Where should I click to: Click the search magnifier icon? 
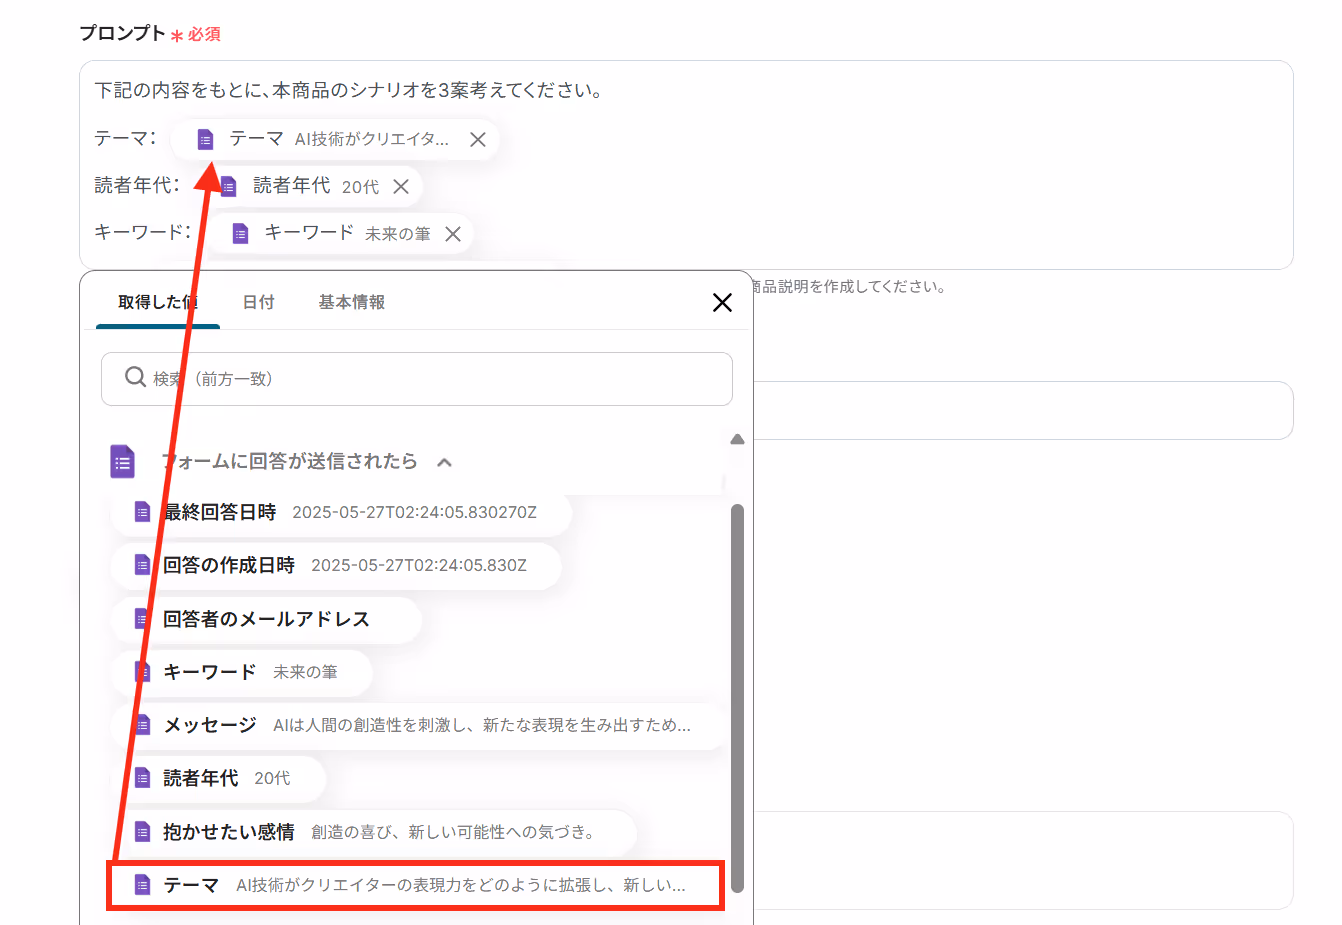click(x=135, y=377)
